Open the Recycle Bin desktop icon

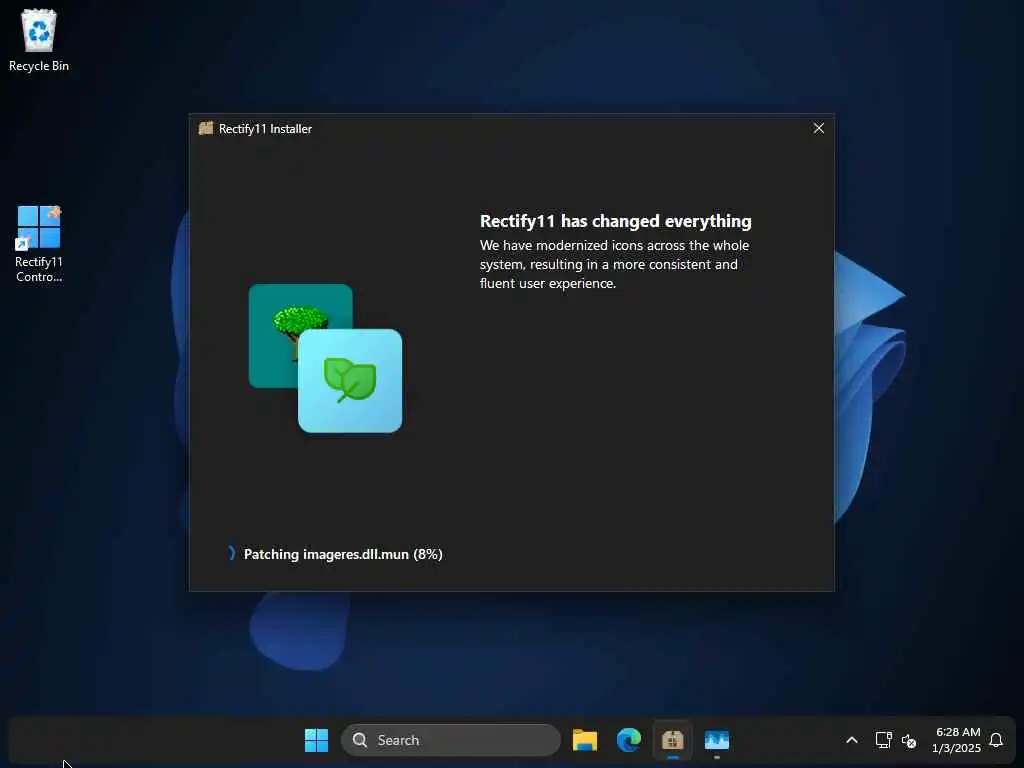coord(39,39)
